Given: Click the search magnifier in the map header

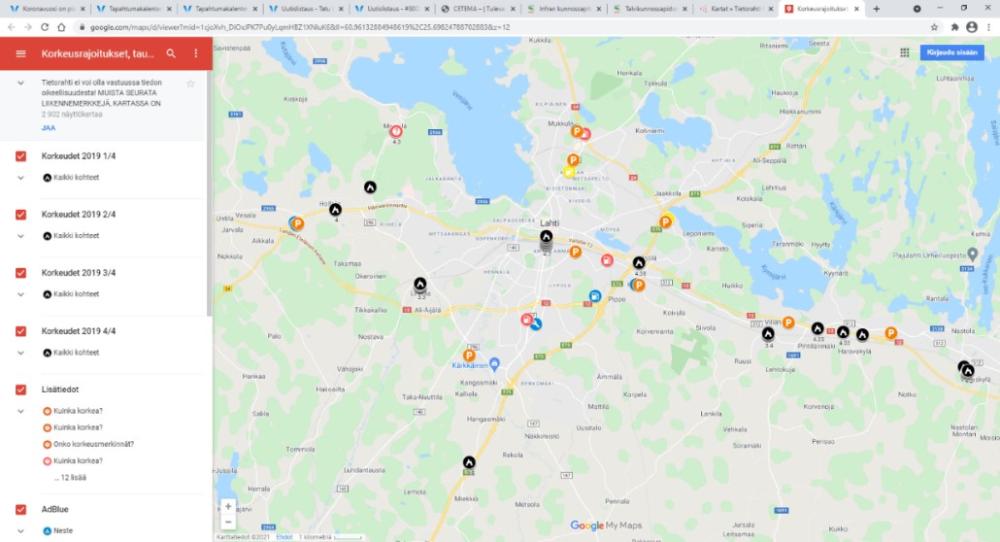Looking at the screenshot, I should coord(171,54).
